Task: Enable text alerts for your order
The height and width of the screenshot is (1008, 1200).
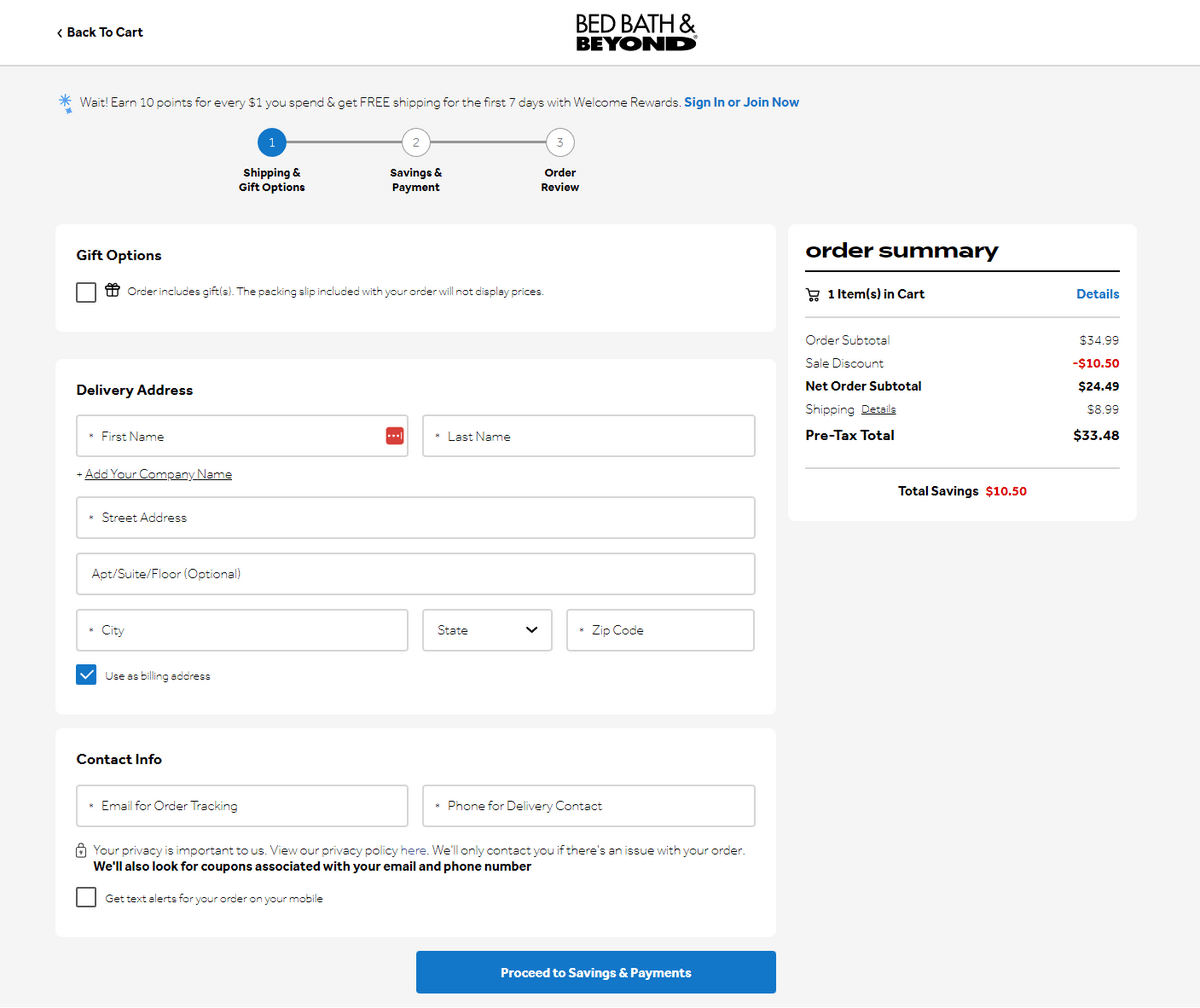Action: (86, 896)
